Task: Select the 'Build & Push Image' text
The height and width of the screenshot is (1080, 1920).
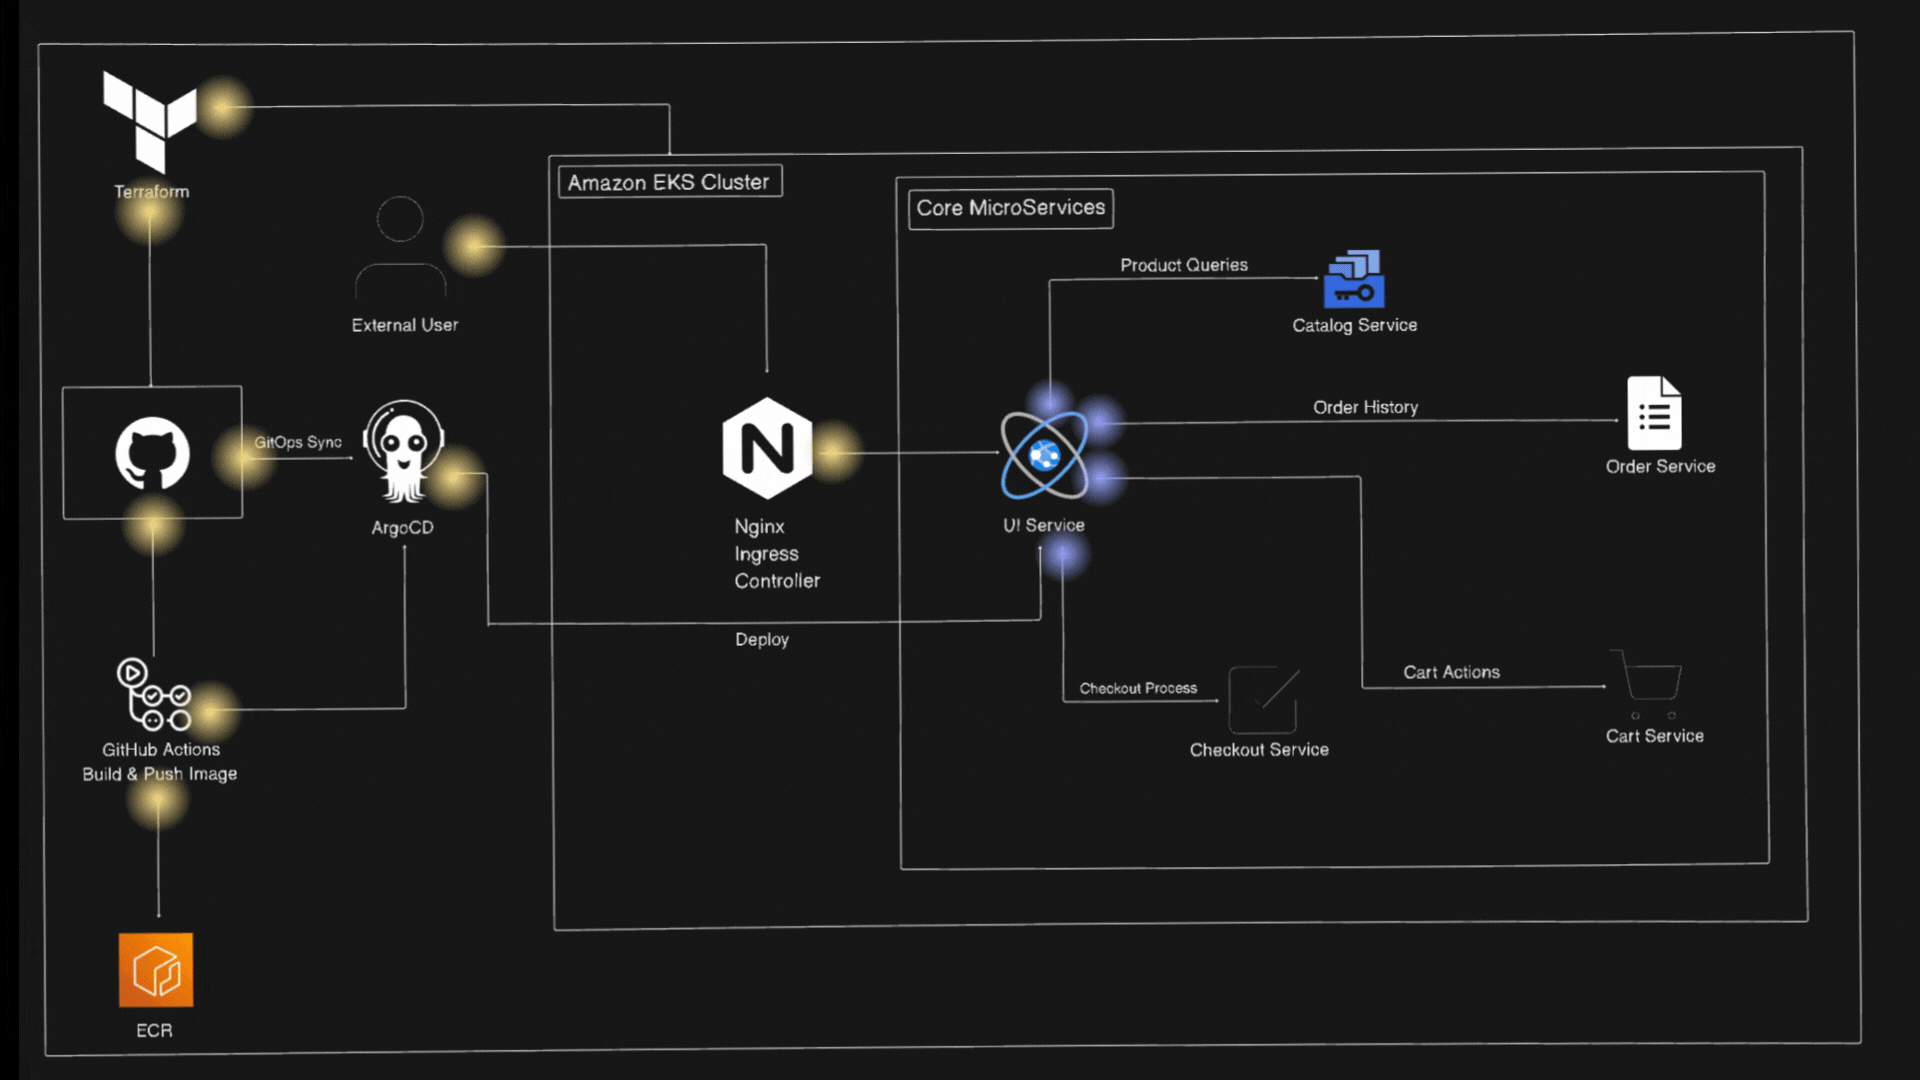Action: click(160, 774)
